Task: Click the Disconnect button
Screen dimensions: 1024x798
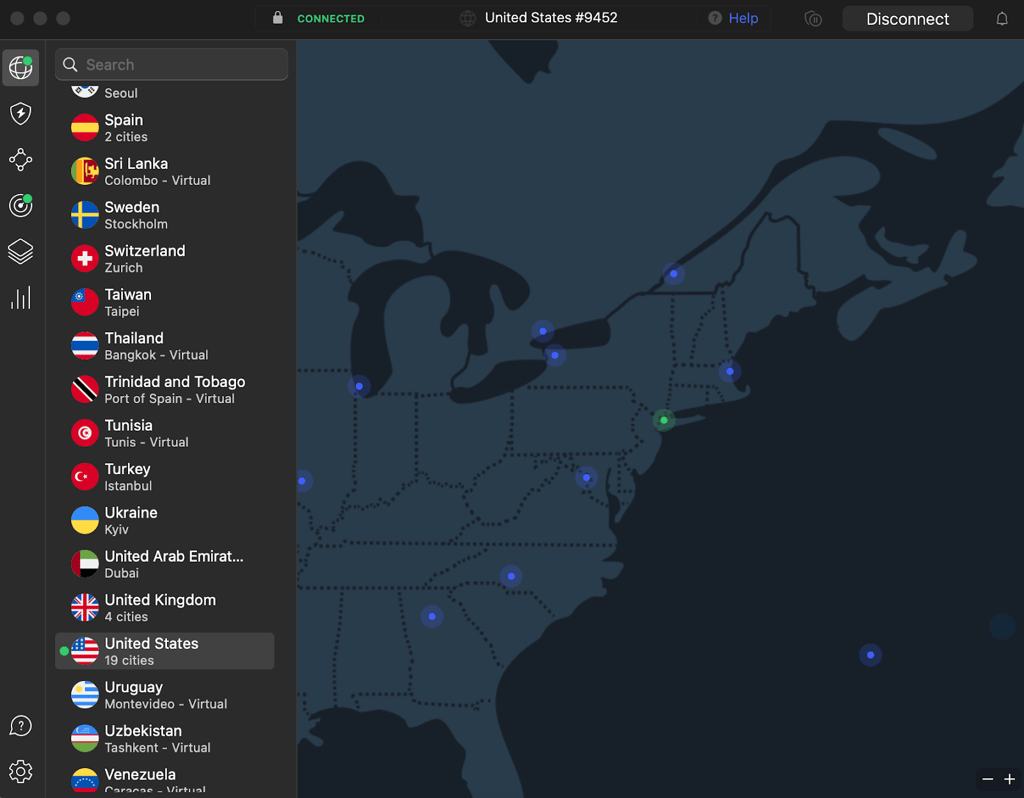Action: [x=907, y=19]
